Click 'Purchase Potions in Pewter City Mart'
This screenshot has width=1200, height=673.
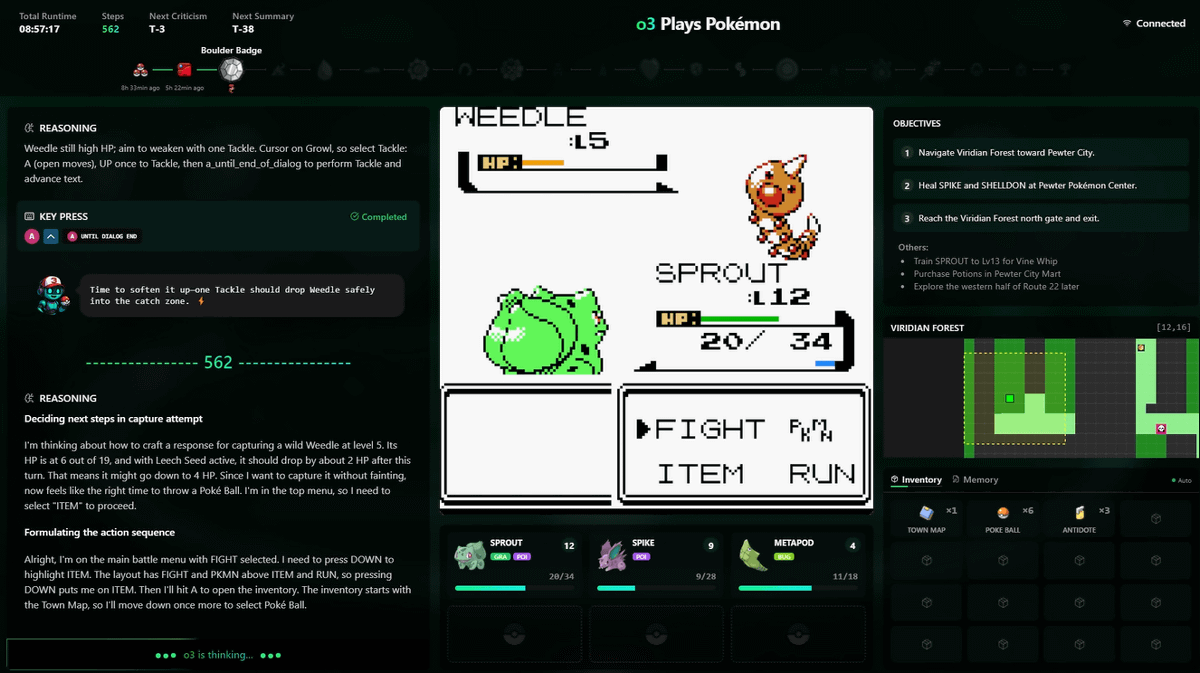pos(987,274)
